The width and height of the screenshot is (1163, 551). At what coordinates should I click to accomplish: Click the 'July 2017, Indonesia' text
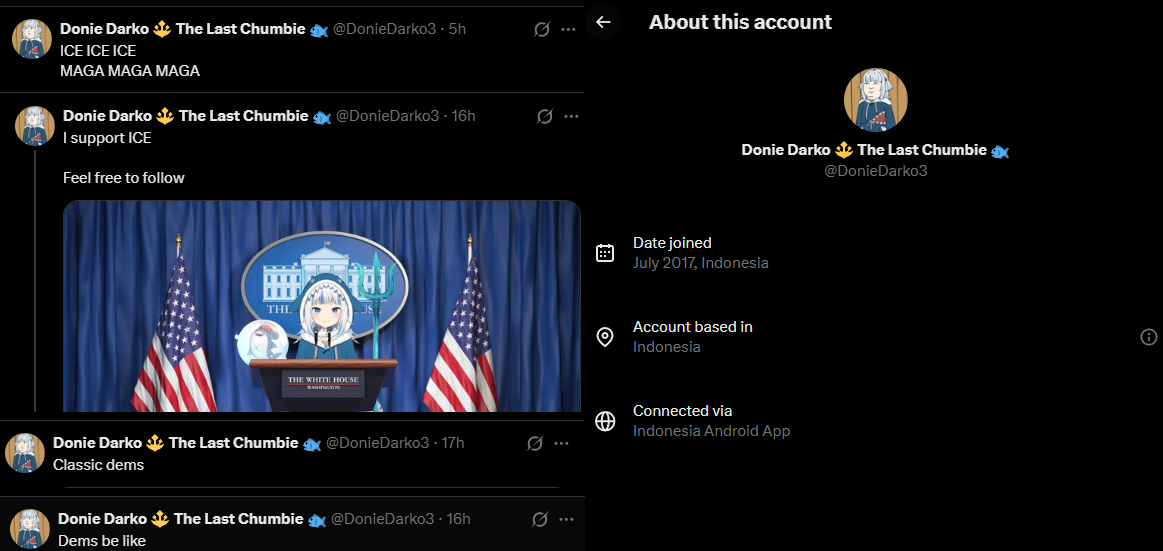click(x=701, y=263)
